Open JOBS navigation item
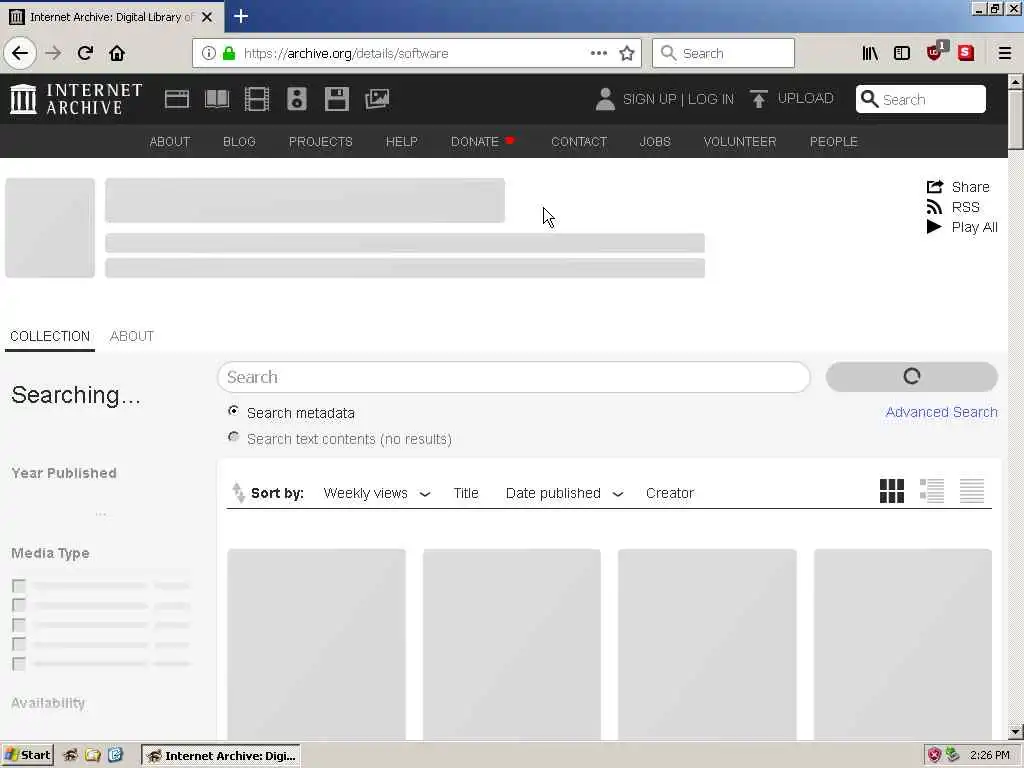1024x768 pixels. 655,142
